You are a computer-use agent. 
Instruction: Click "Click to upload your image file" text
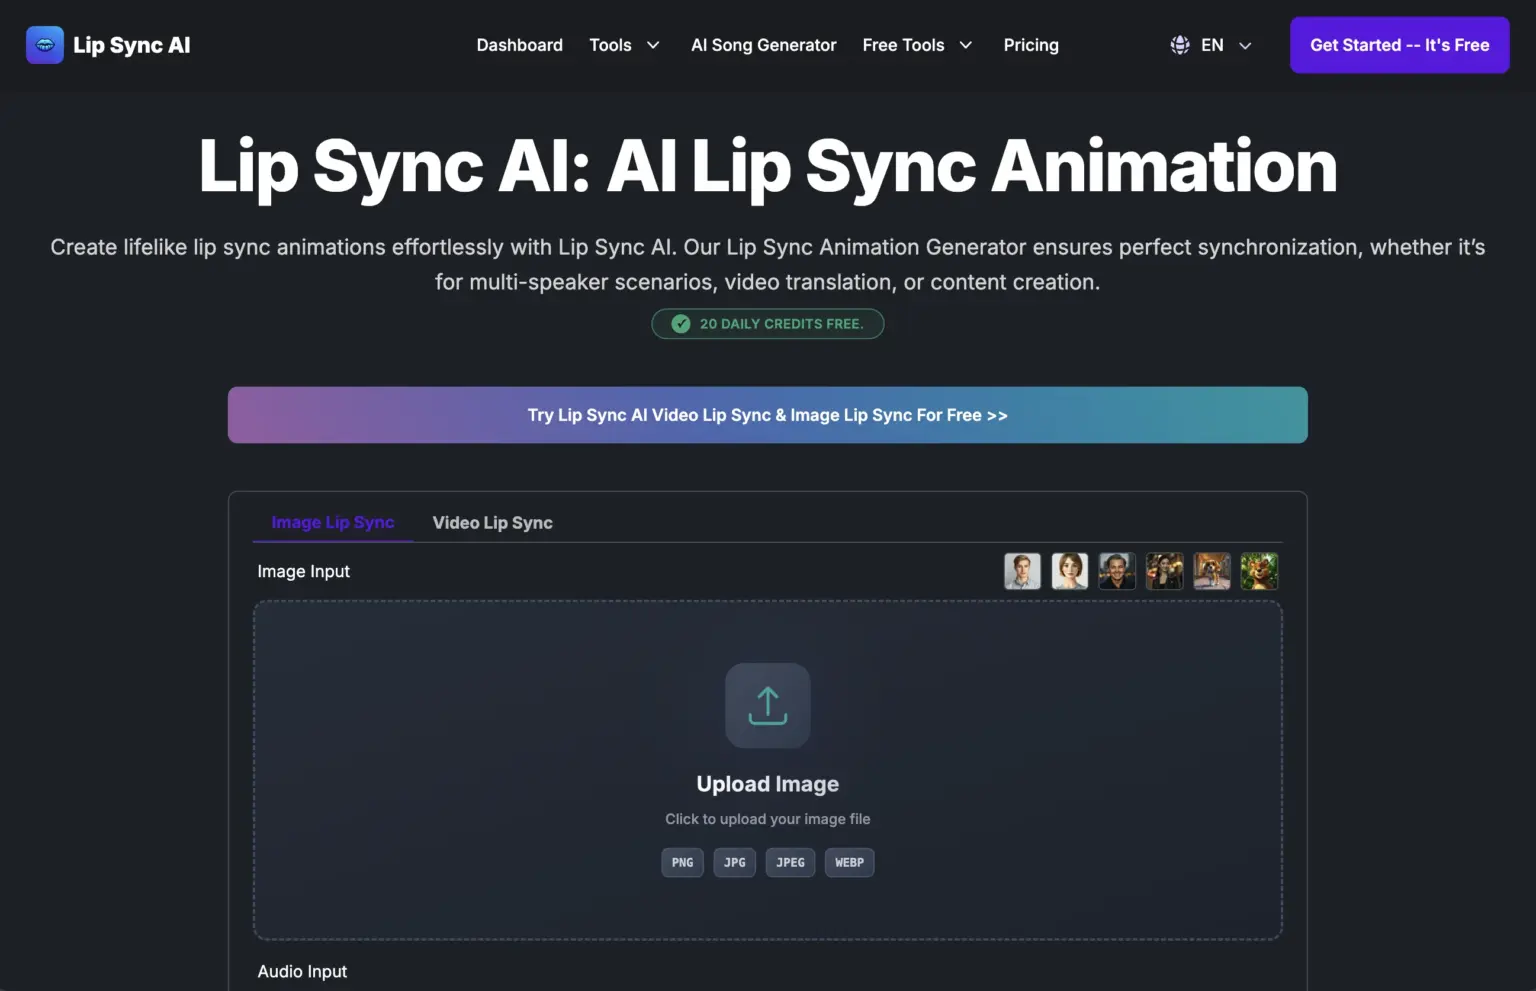click(x=768, y=819)
